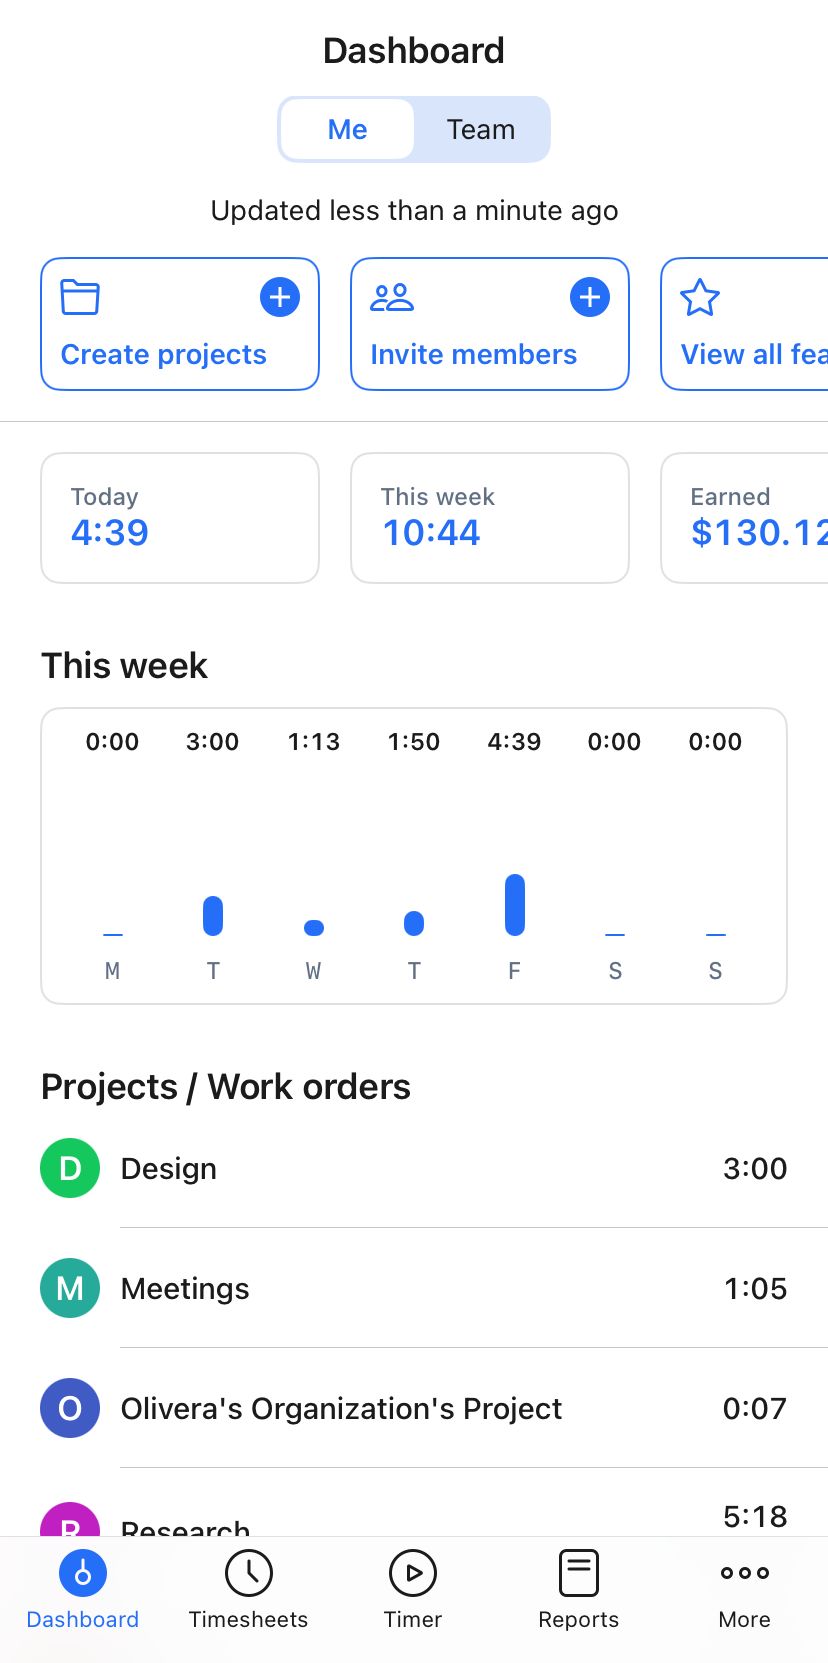Tap the folder icon on Create projects card
Viewport: 828px width, 1663px height.
click(x=79, y=297)
